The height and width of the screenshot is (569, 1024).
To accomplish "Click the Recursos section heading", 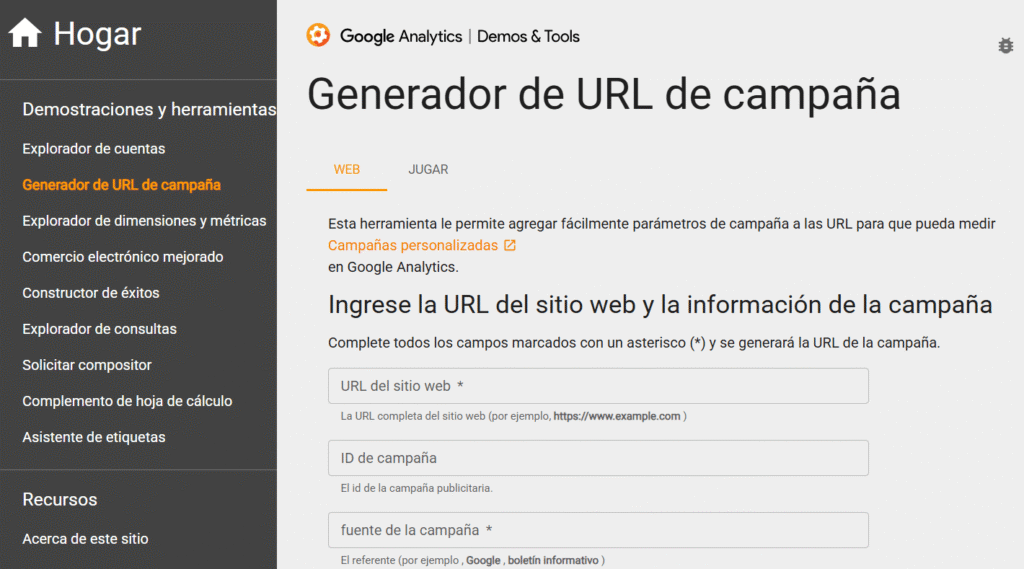I will (x=59, y=499).
